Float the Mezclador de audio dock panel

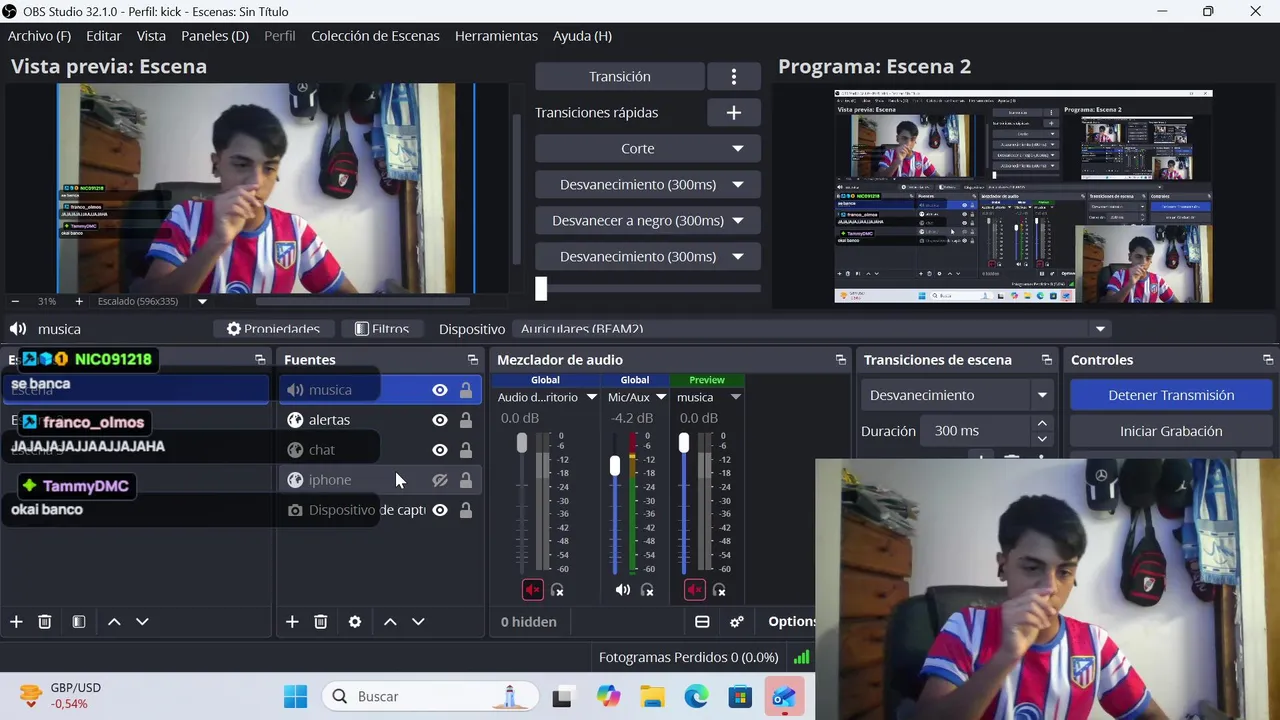click(x=841, y=360)
